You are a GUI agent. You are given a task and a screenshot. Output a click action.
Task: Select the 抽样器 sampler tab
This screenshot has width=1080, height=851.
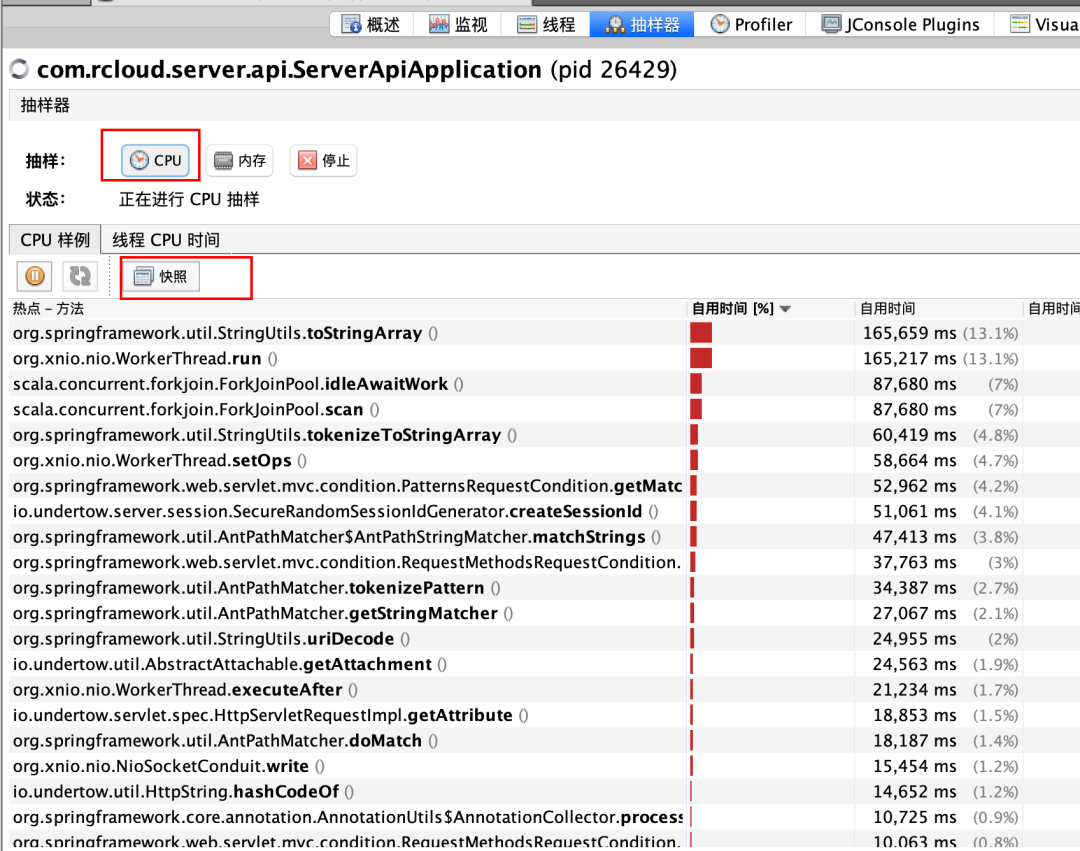(x=643, y=24)
